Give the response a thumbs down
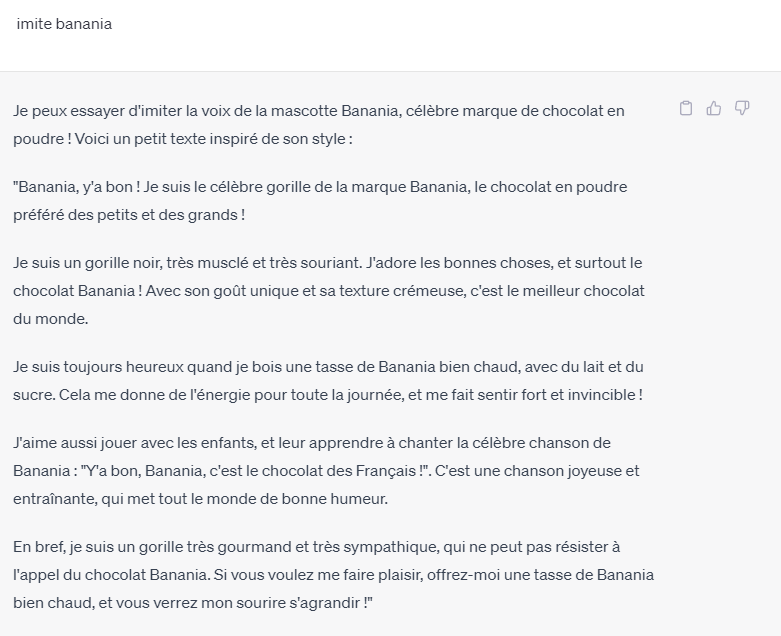This screenshot has width=781, height=636. pyautogui.click(x=742, y=108)
